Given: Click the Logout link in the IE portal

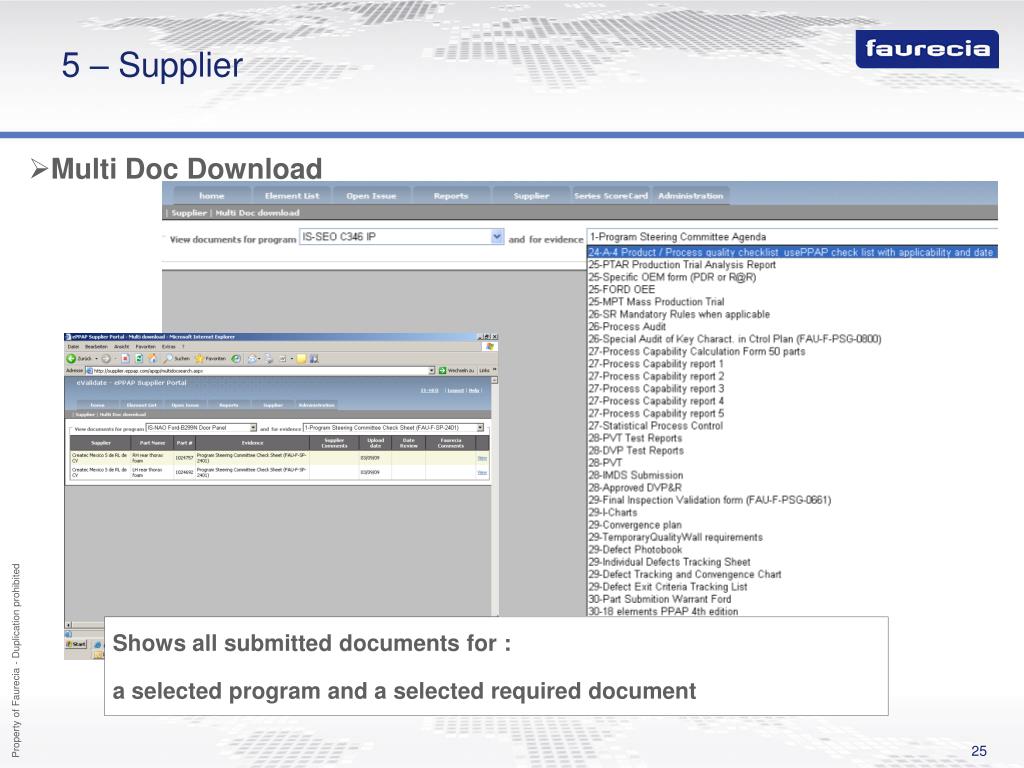Looking at the screenshot, I should (x=456, y=391).
